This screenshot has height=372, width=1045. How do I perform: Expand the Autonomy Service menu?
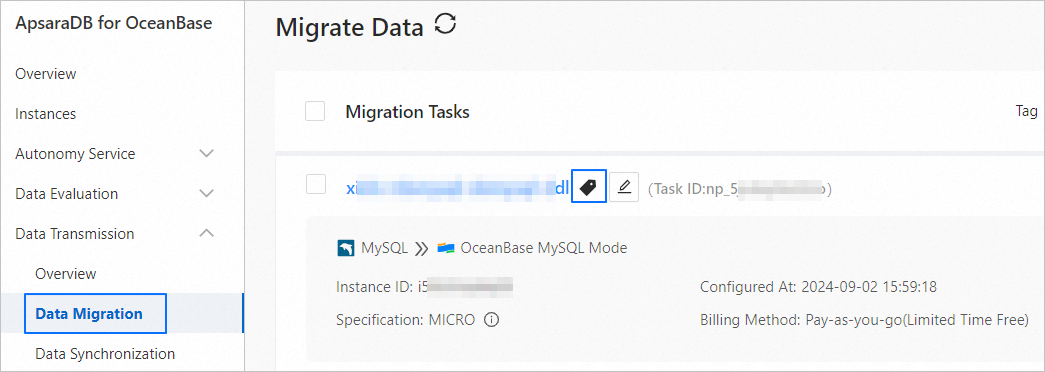pos(207,154)
